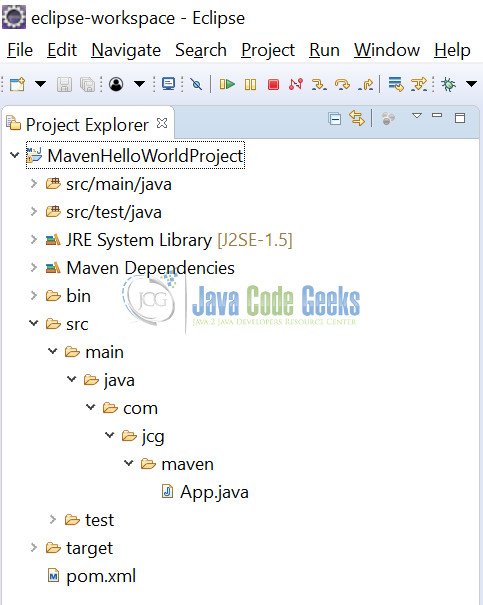483x605 pixels.
Task: Click the green Debug bug icon
Action: click(x=449, y=84)
